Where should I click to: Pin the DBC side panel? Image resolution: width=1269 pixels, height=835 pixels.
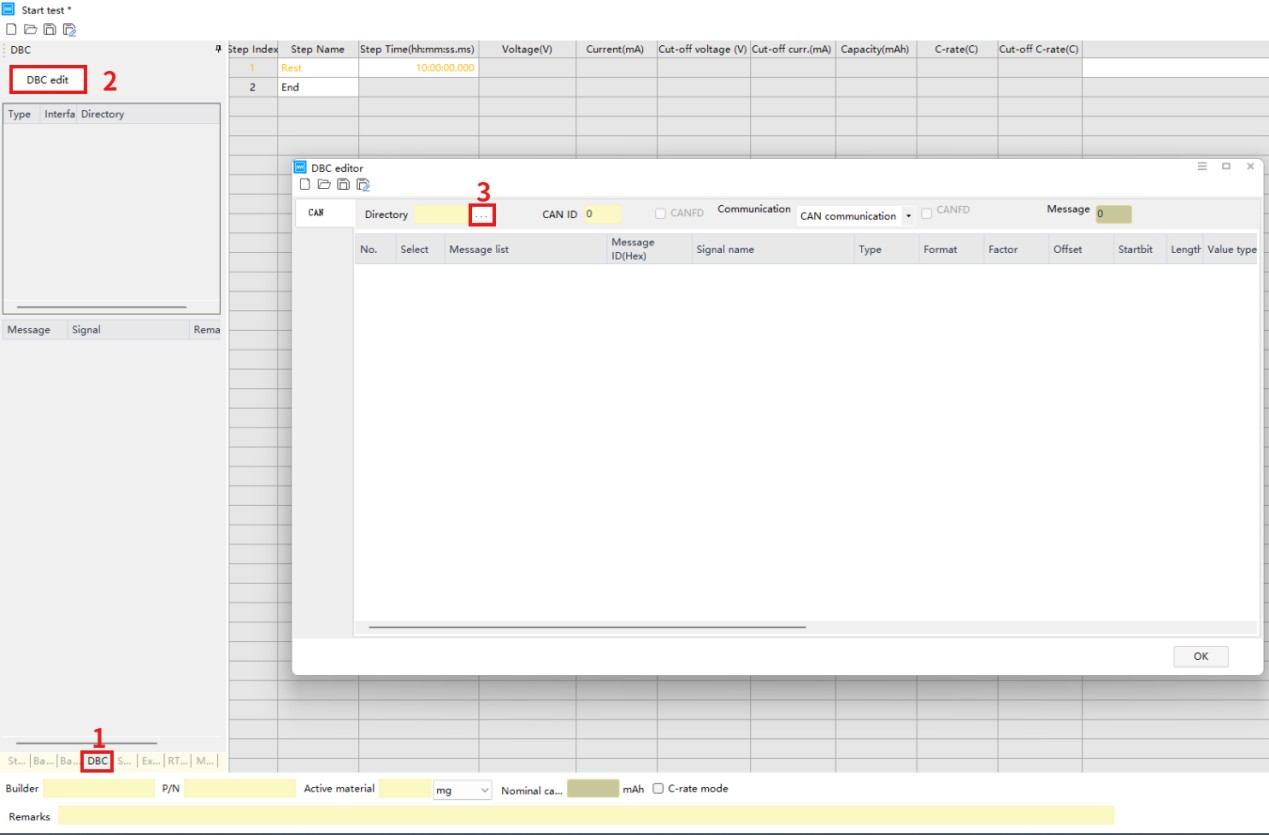tap(219, 49)
